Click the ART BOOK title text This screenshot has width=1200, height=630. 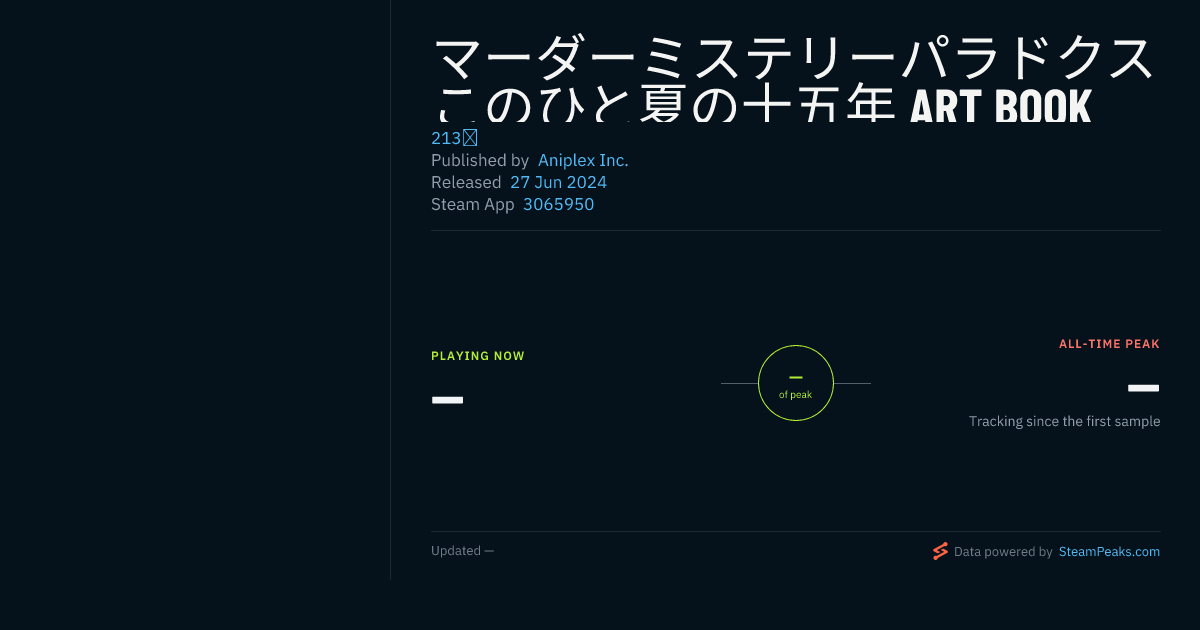click(1000, 106)
